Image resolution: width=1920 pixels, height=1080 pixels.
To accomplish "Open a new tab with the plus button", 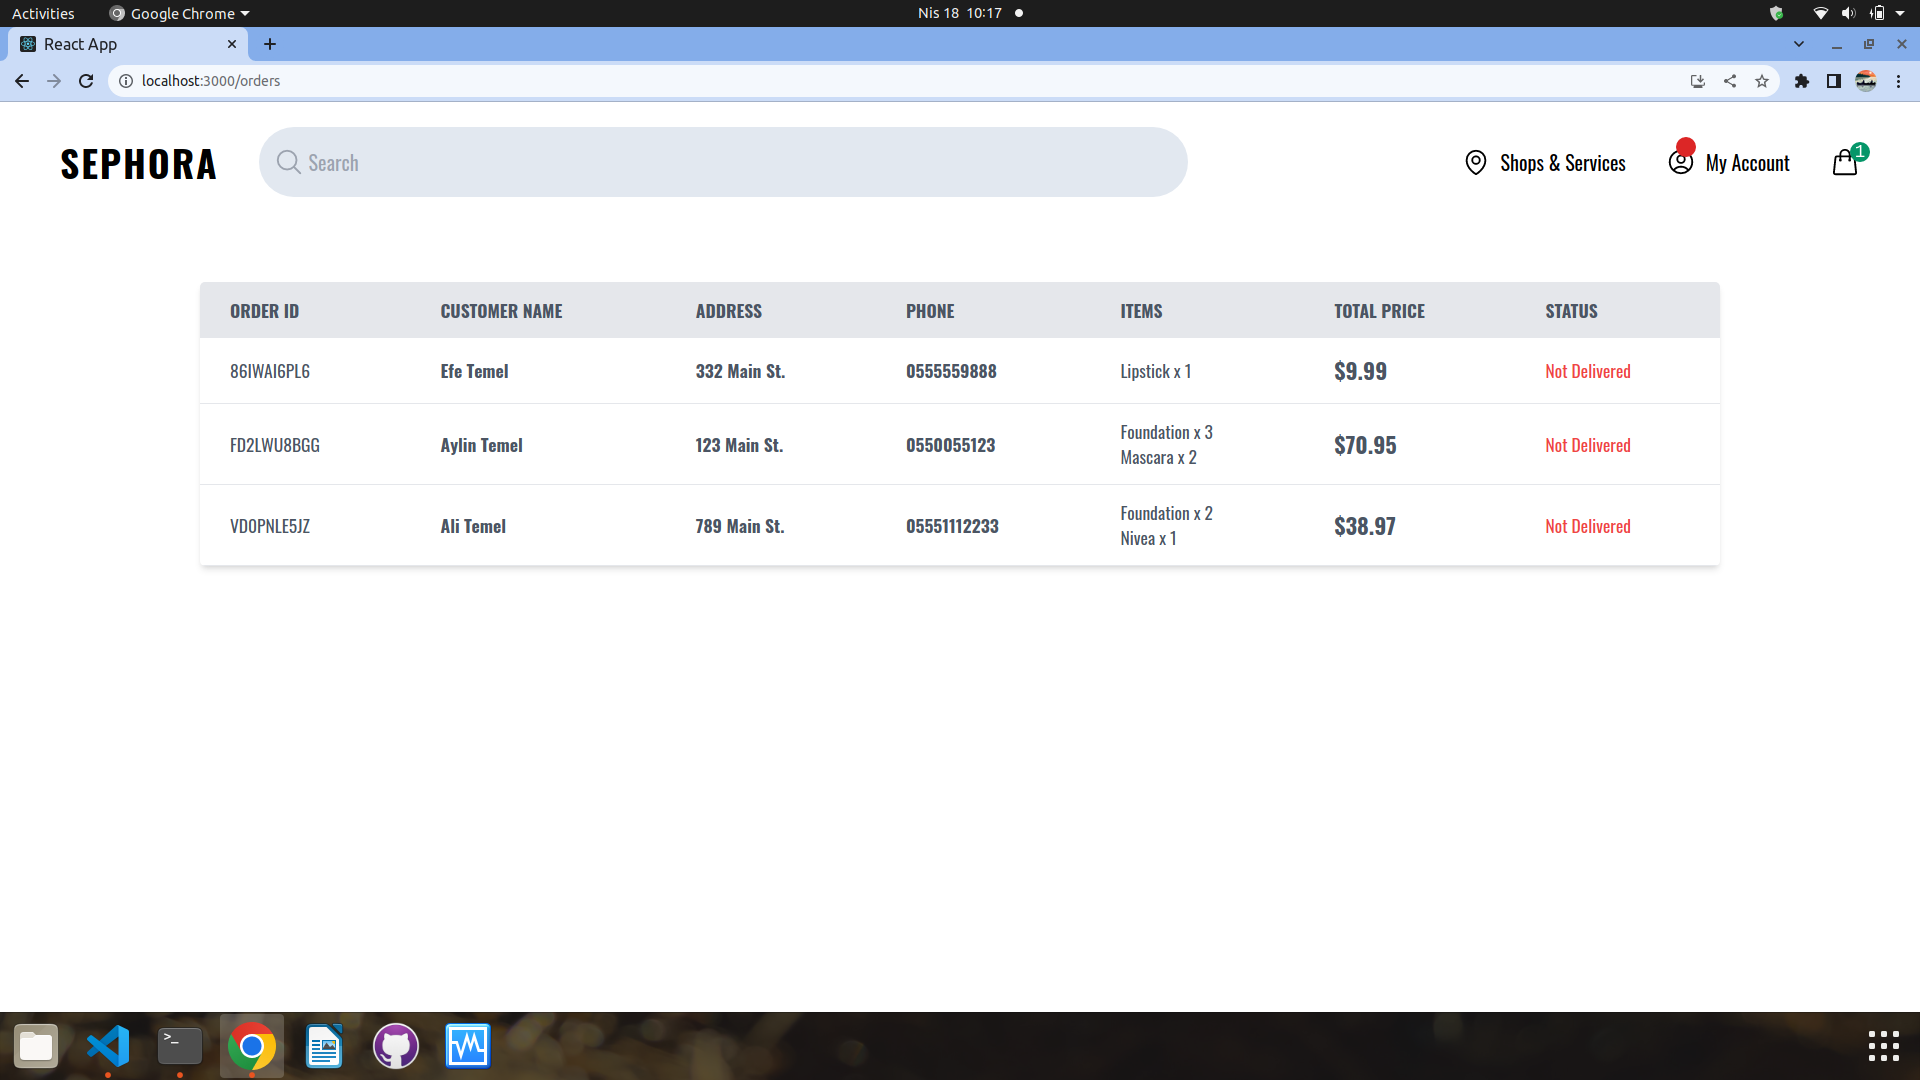I will 270,44.
